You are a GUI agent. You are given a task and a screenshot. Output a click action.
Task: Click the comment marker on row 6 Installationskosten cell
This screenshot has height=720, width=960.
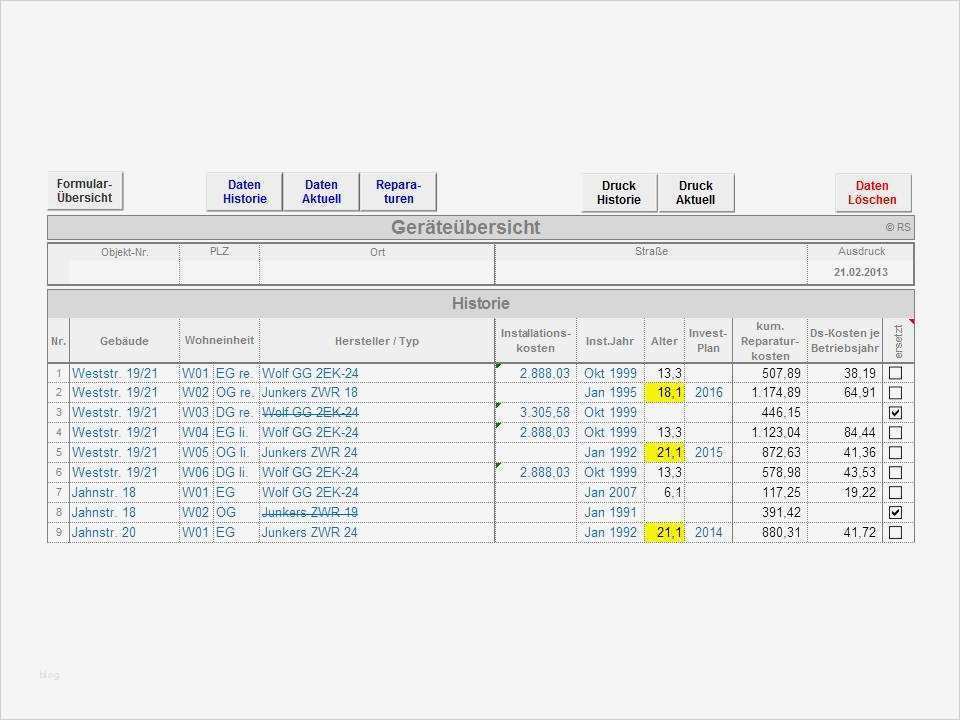coord(497,465)
